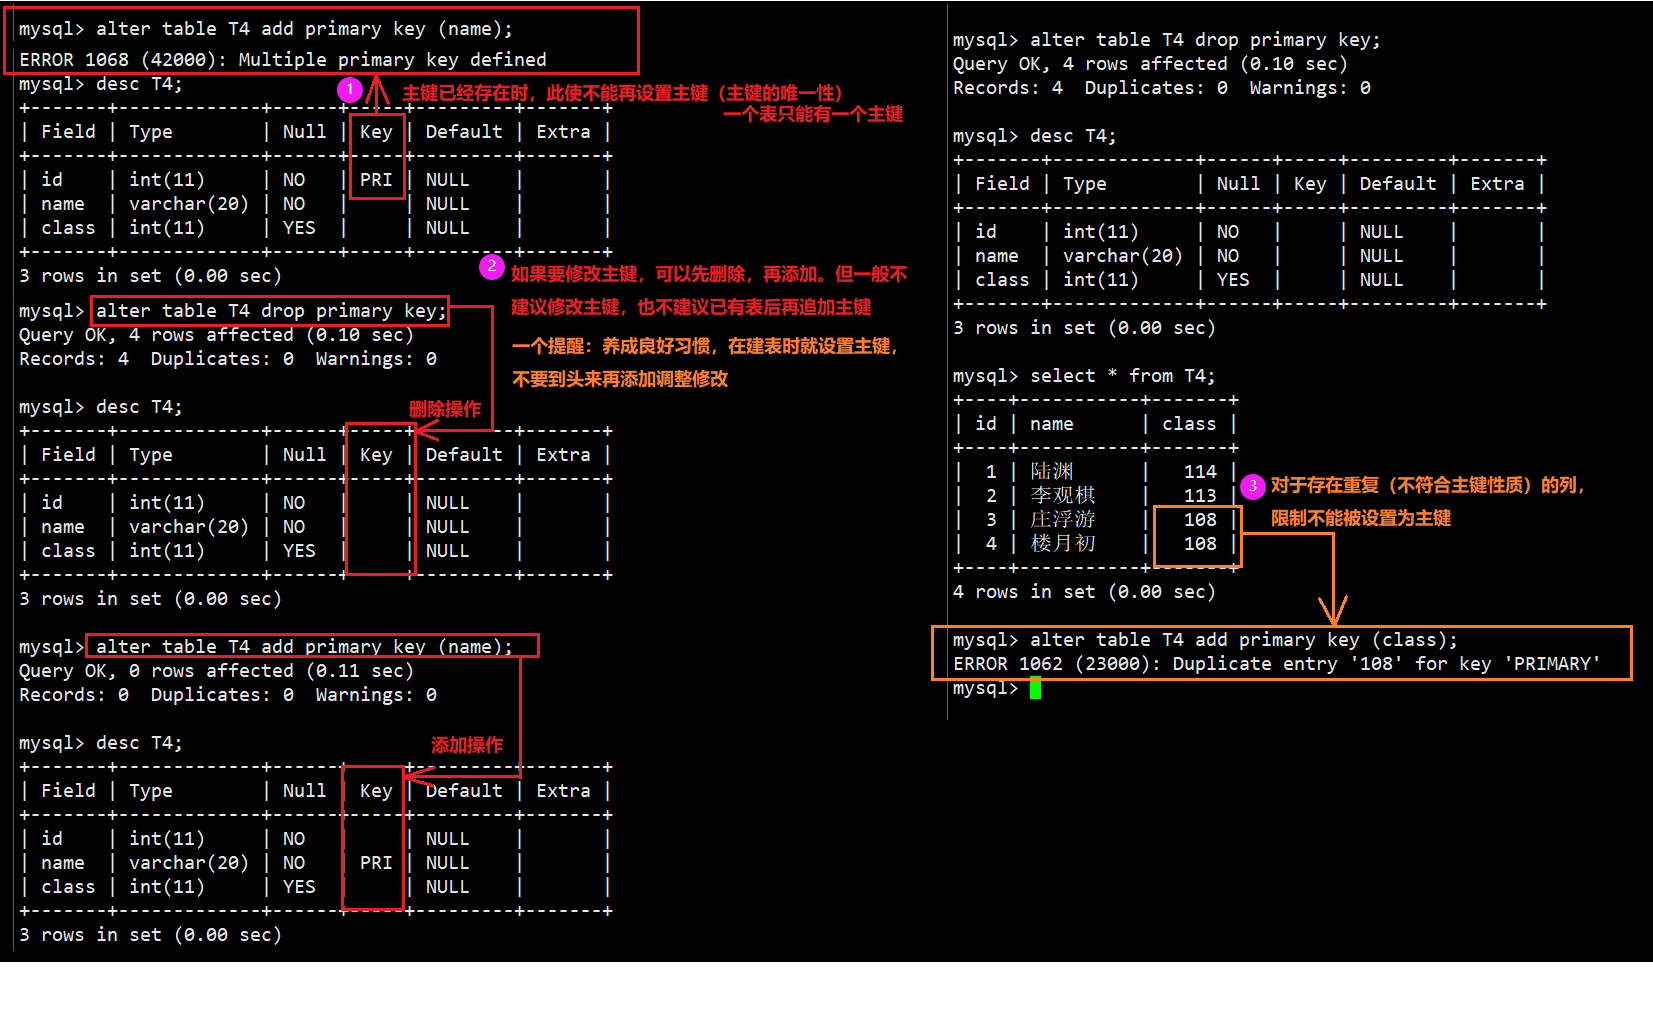The width and height of the screenshot is (1653, 1011).
Task: Click the "select * from T4;" command
Action: pyautogui.click(x=1123, y=376)
